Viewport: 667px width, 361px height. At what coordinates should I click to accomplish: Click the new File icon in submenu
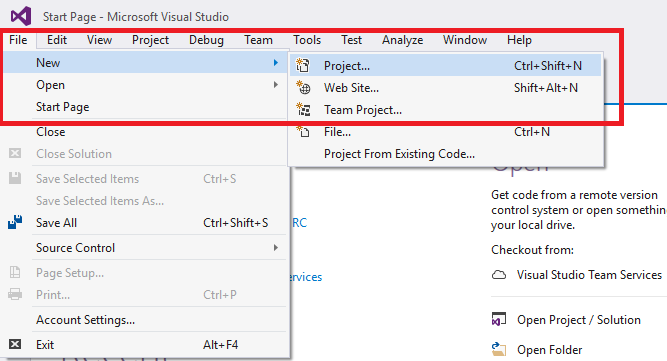303,131
